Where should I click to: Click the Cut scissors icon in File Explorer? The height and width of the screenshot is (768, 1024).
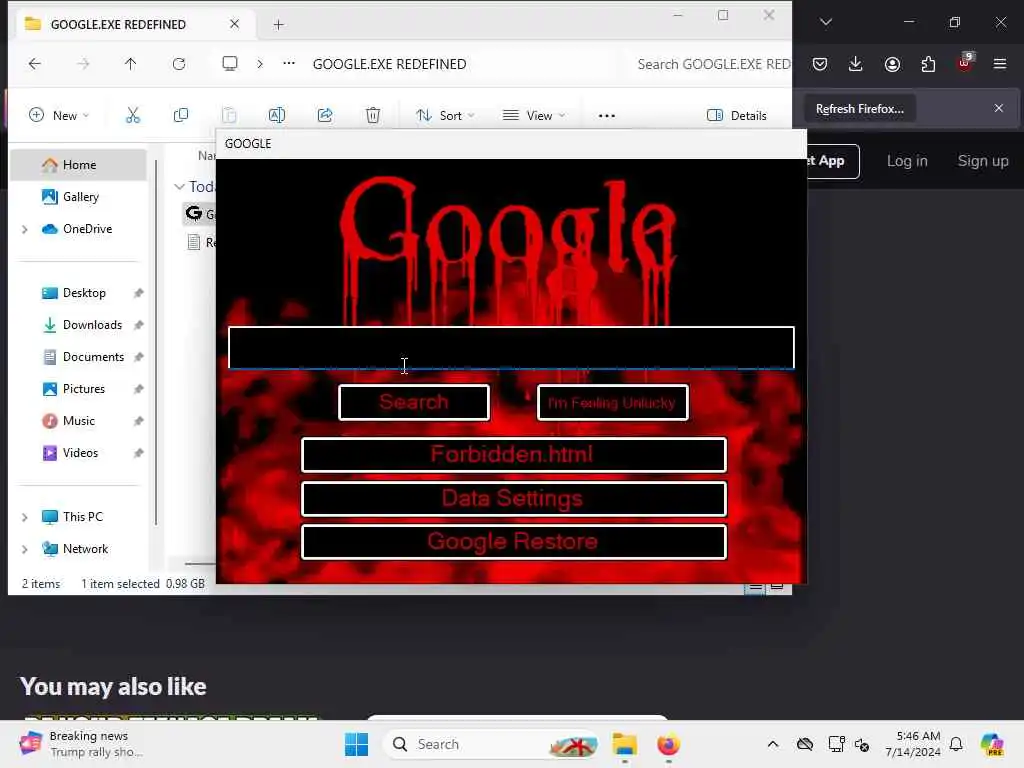click(x=133, y=116)
